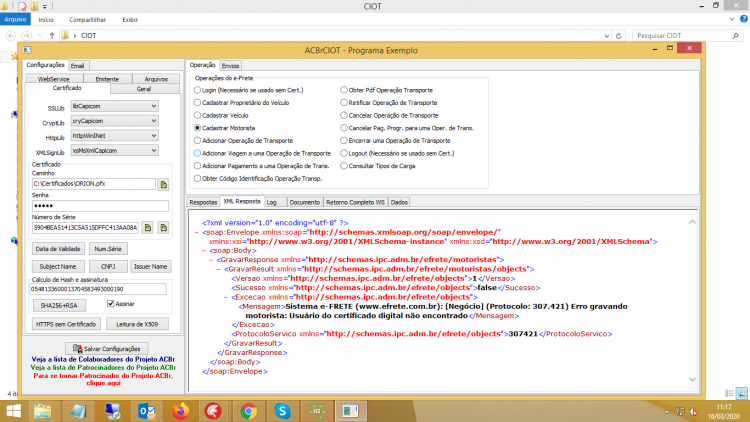
Task: Click second icon beside Número de Série field
Action: [163, 228]
